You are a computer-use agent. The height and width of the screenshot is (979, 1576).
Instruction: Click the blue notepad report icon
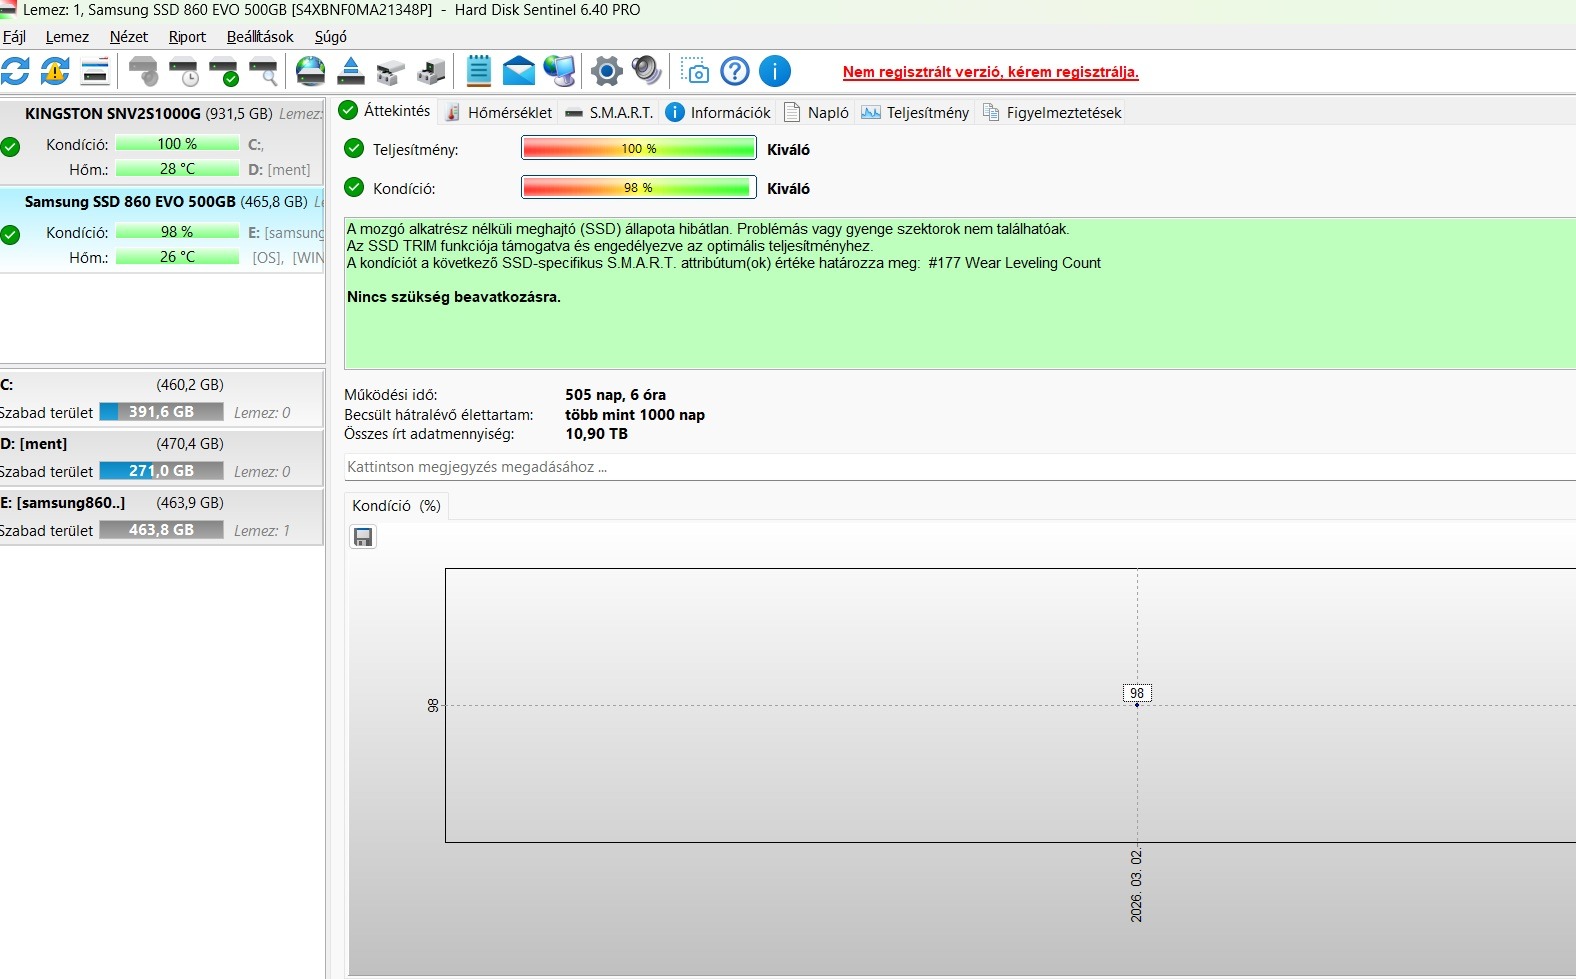pyautogui.click(x=479, y=71)
